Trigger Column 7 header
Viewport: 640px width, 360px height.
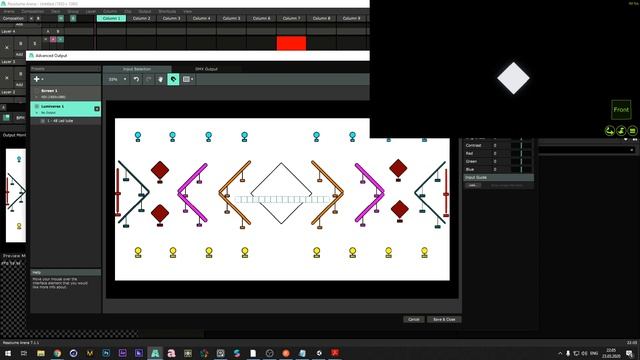click(291, 18)
